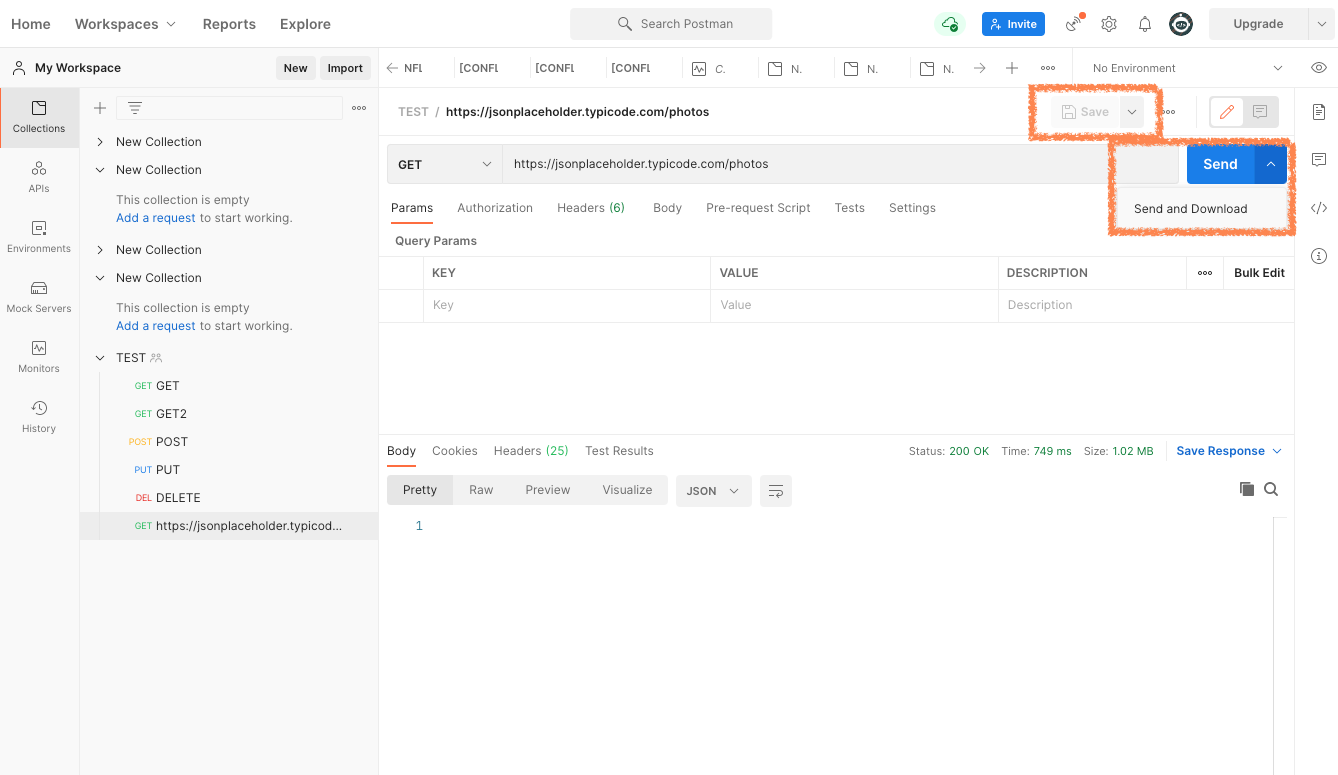Image resolution: width=1338 pixels, height=775 pixels.
Task: Click the sync status cloud icon
Action: point(949,24)
